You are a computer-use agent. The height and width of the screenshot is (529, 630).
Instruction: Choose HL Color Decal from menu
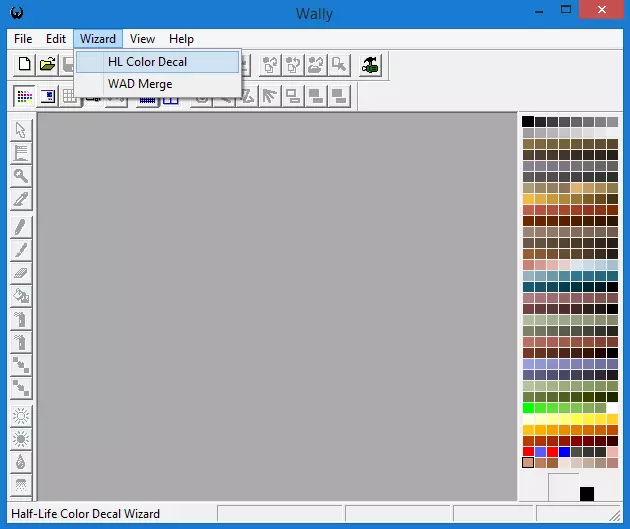pos(147,62)
